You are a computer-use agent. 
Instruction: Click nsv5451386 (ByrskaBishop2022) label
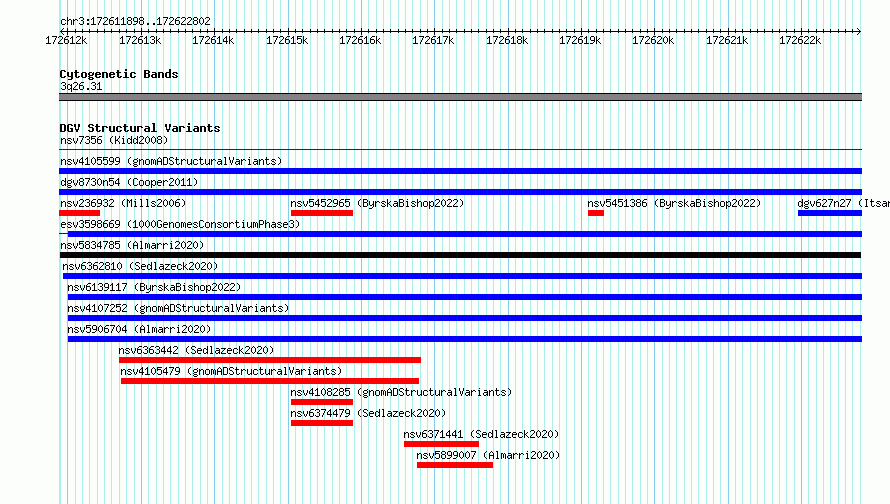pyautogui.click(x=674, y=203)
